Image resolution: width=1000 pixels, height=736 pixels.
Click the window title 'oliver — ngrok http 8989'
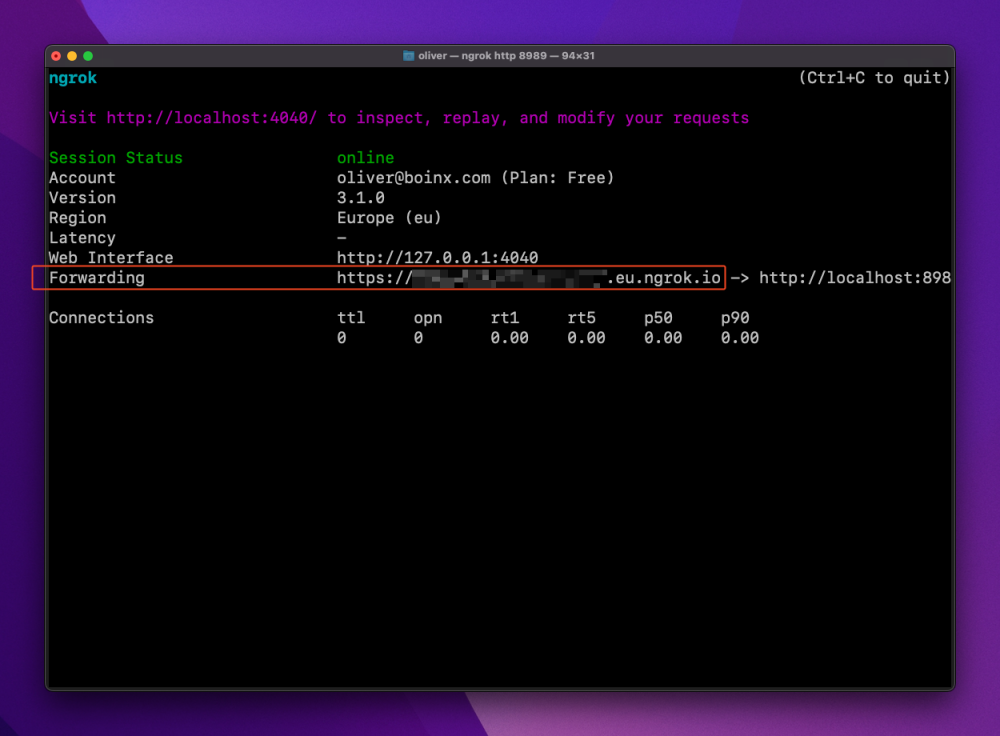point(482,56)
